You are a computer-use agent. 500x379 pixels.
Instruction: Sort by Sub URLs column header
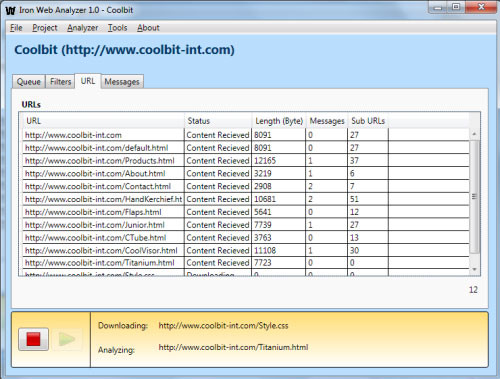pyautogui.click(x=368, y=121)
